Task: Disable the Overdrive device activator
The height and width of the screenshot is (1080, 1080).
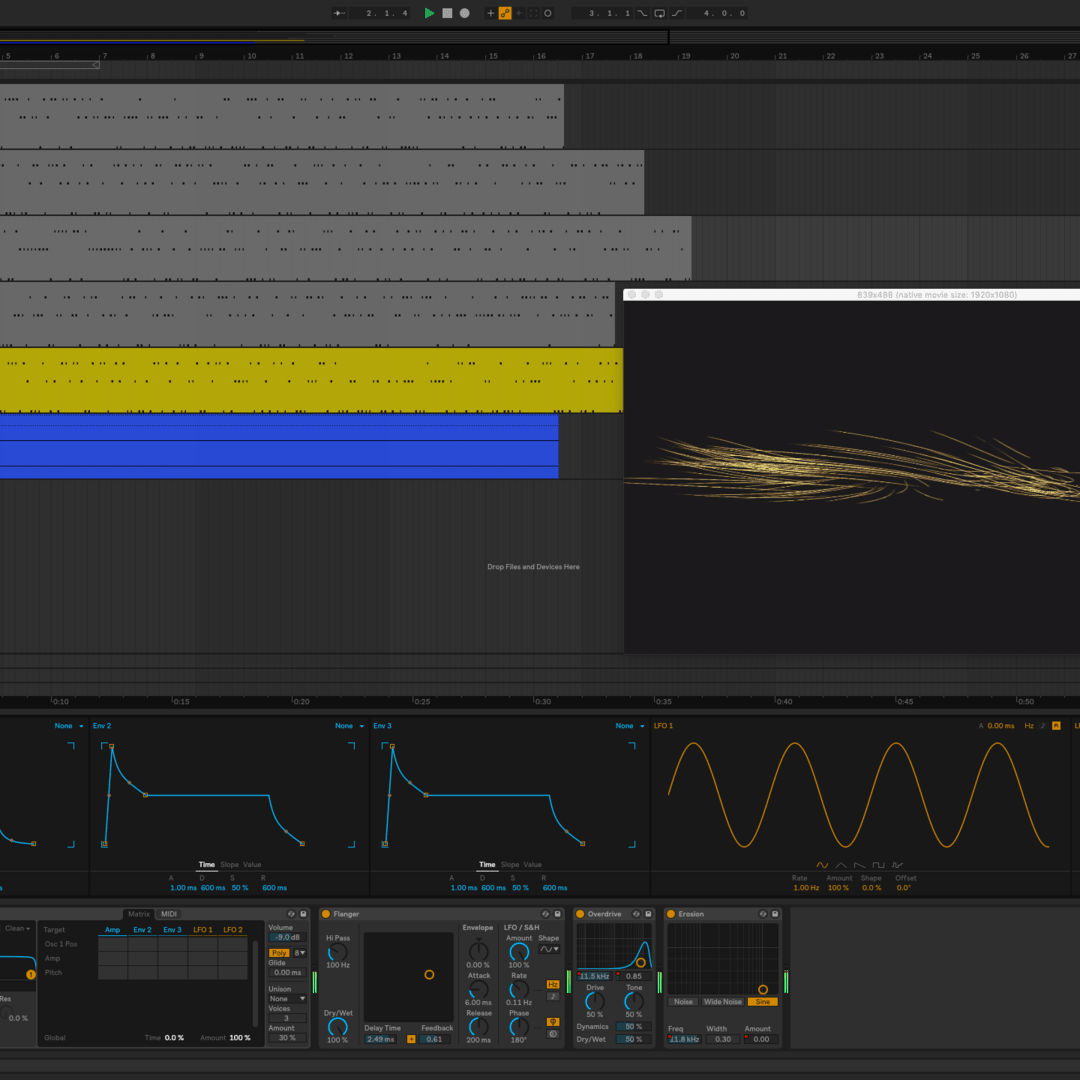Action: pos(580,914)
